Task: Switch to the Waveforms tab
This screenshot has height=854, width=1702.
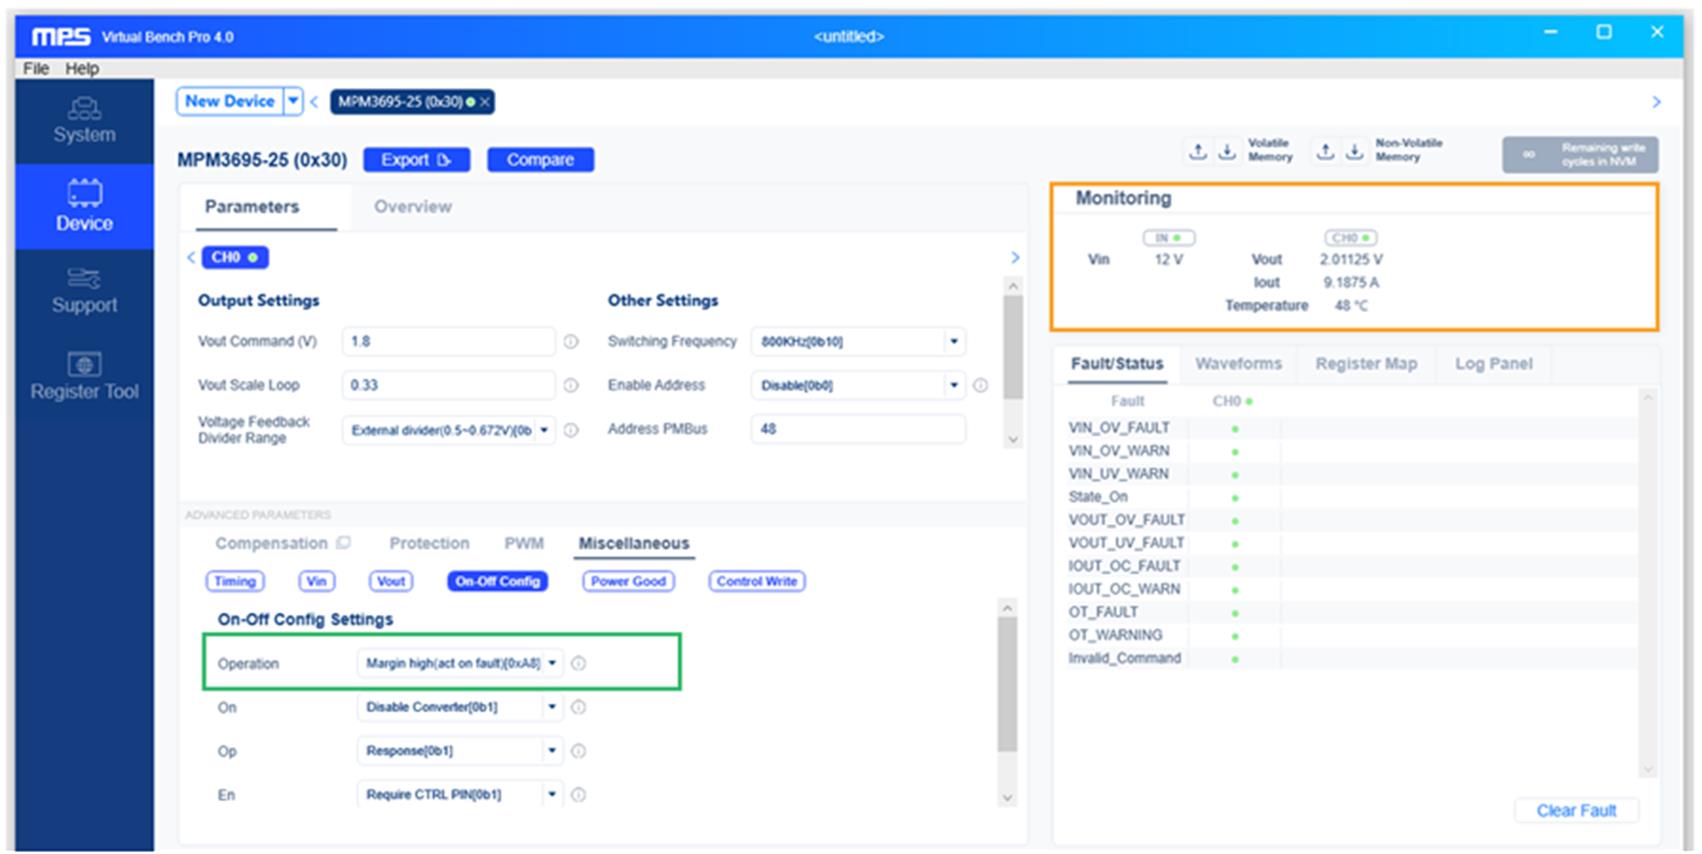Action: pos(1238,364)
